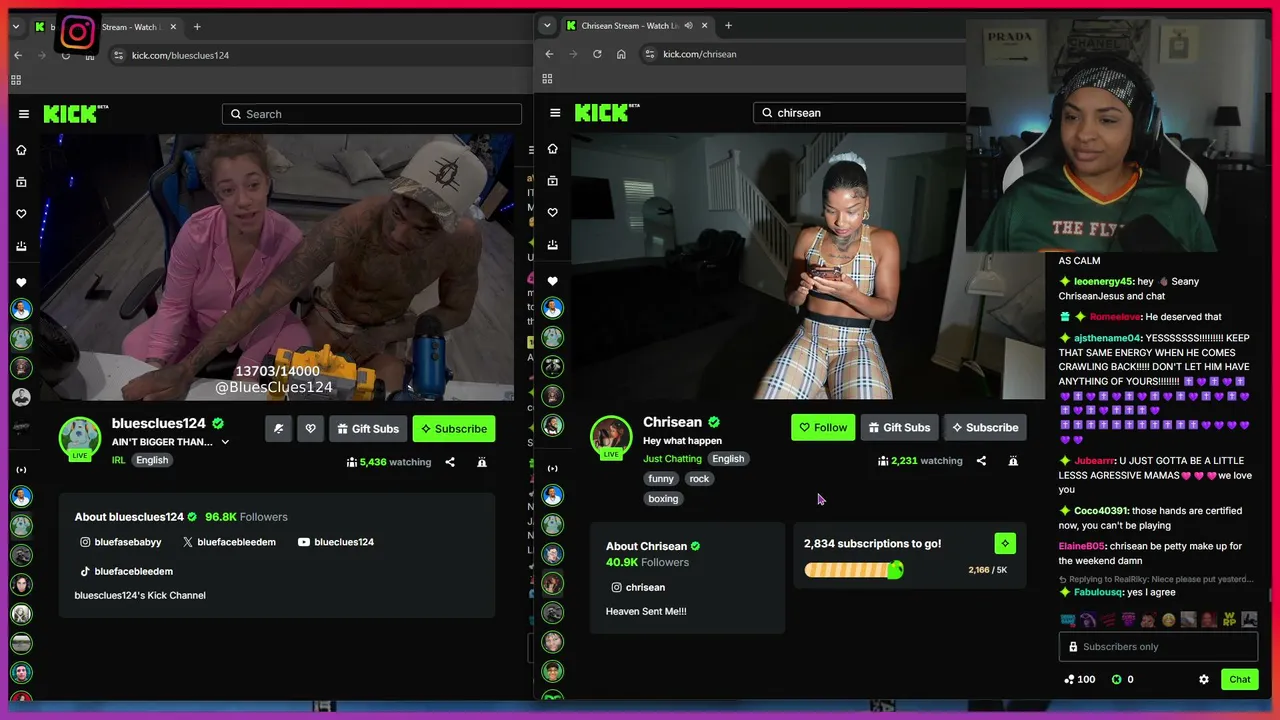
Task: Open new tab in left browser window
Action: pyautogui.click(x=197, y=27)
